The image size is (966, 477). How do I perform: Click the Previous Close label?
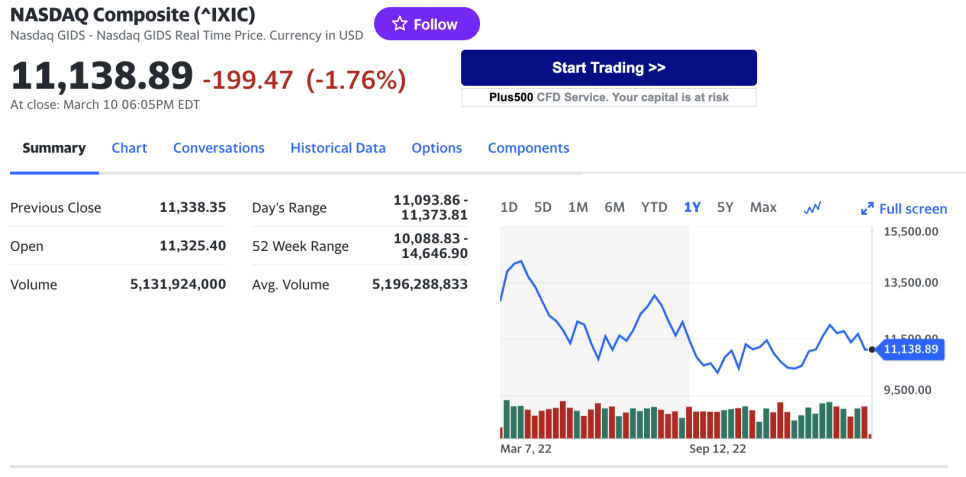pos(55,208)
